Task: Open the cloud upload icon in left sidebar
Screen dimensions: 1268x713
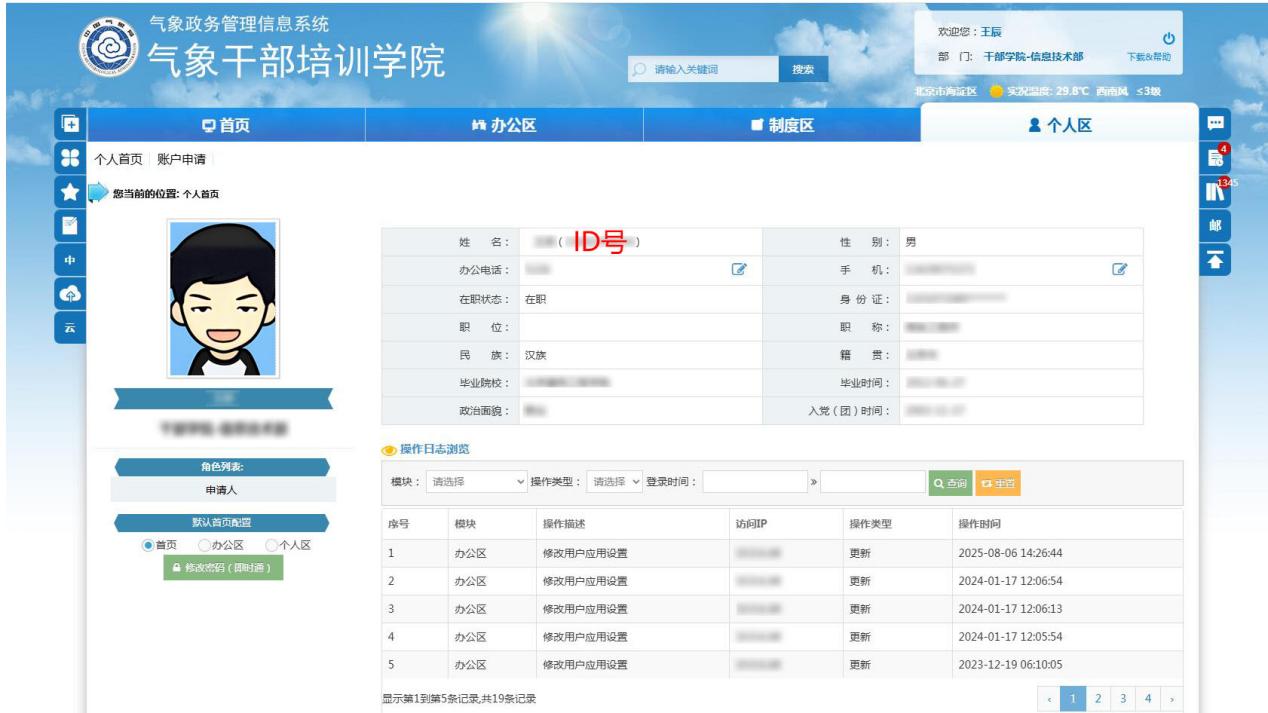Action: (x=70, y=294)
